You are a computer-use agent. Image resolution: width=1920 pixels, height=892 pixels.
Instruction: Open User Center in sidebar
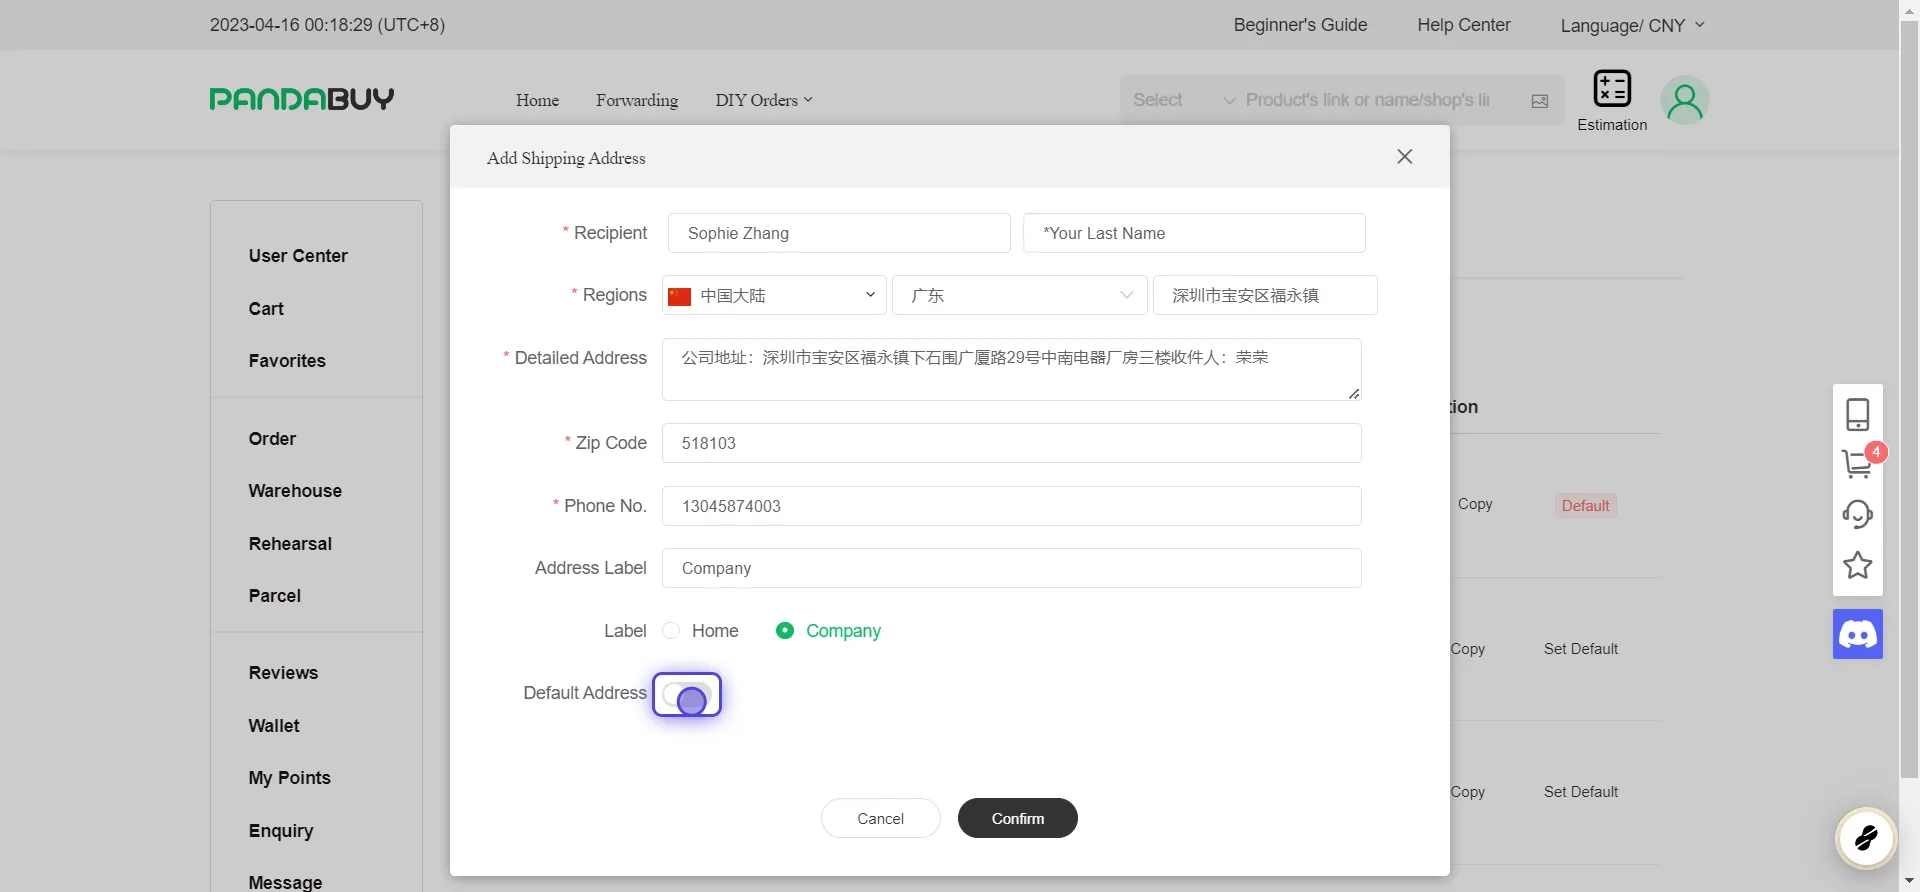point(298,256)
